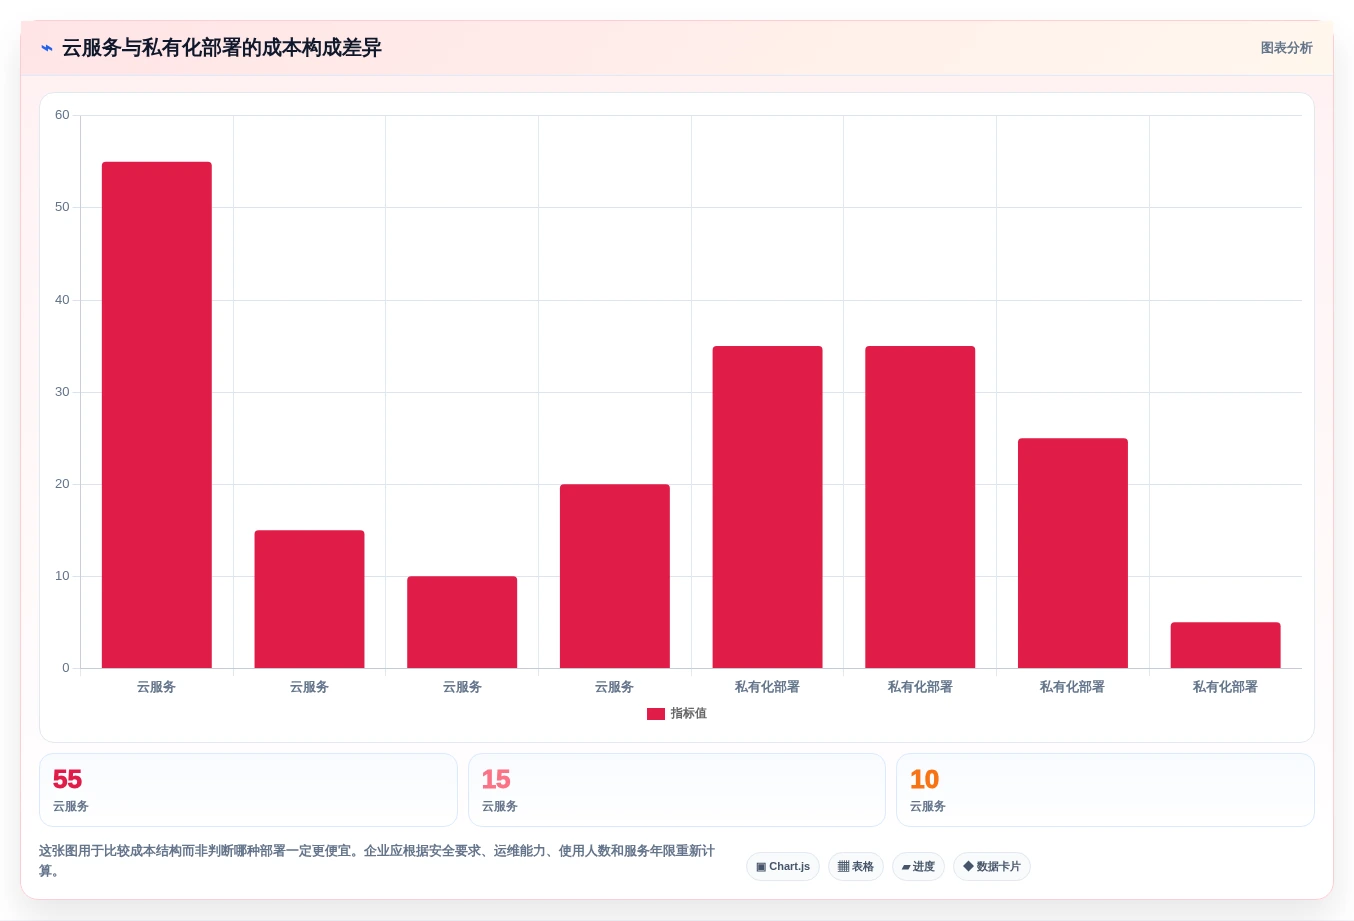Screen dimensions: 1354x921
Task: Click the 指标值 legend text
Action: [x=689, y=714]
